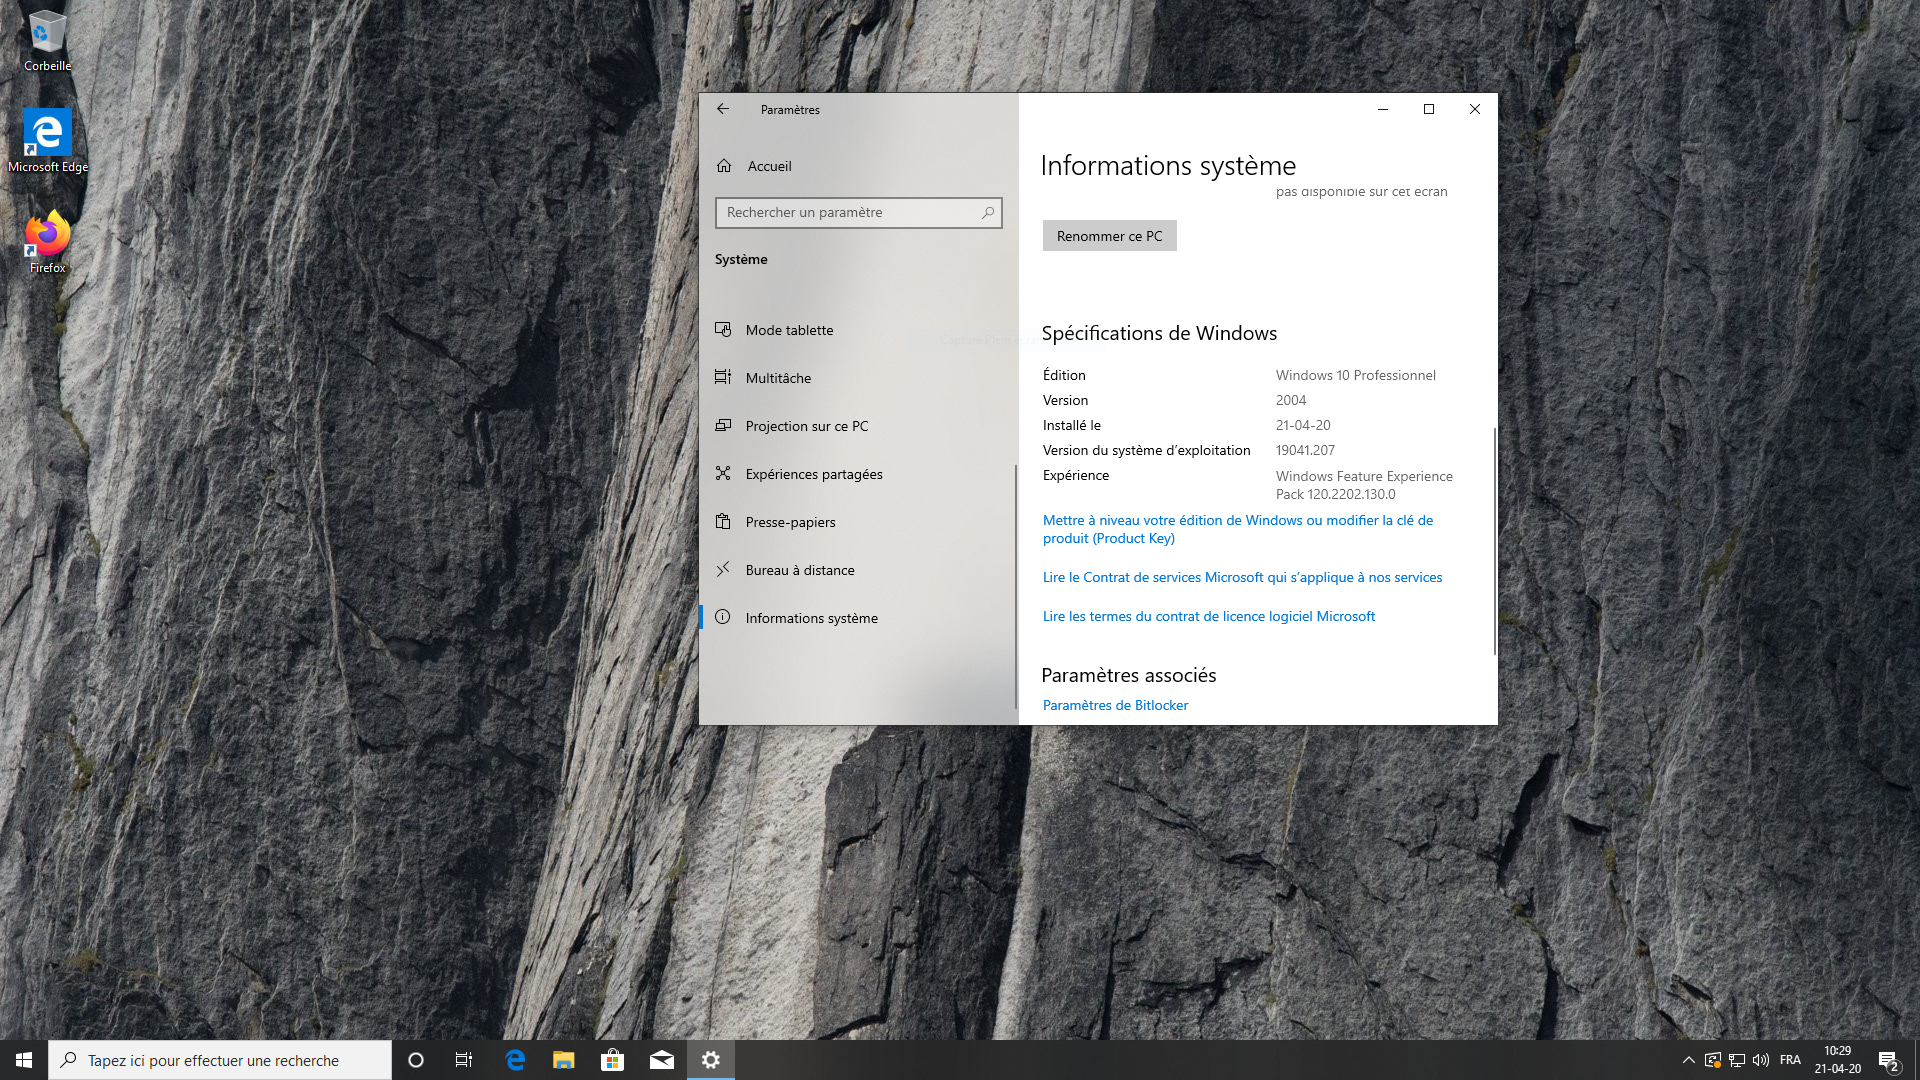
Task: Open Presse-papiers settings
Action: (790, 522)
